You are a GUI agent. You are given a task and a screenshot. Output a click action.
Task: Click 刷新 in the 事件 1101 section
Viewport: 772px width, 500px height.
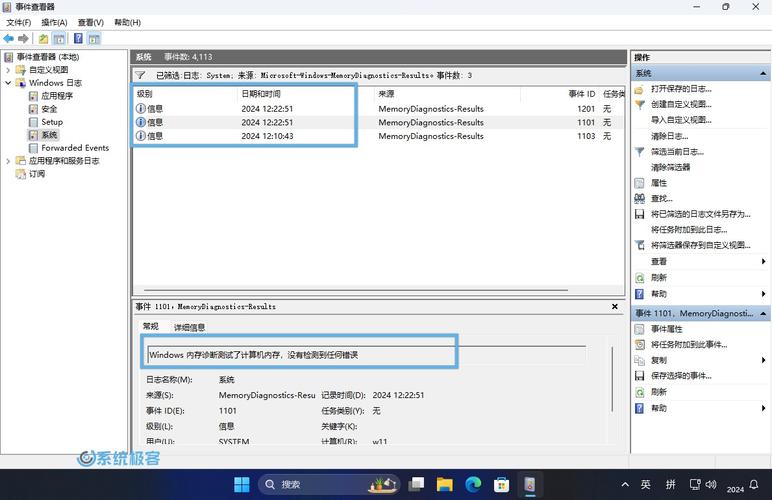(x=659, y=392)
